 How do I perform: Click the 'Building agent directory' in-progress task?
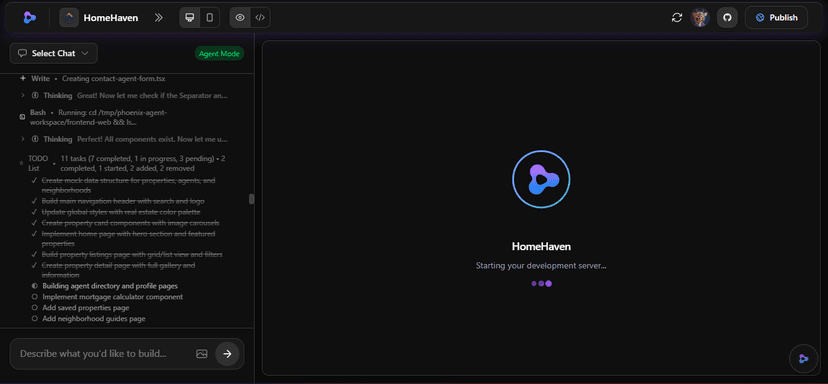[110, 286]
